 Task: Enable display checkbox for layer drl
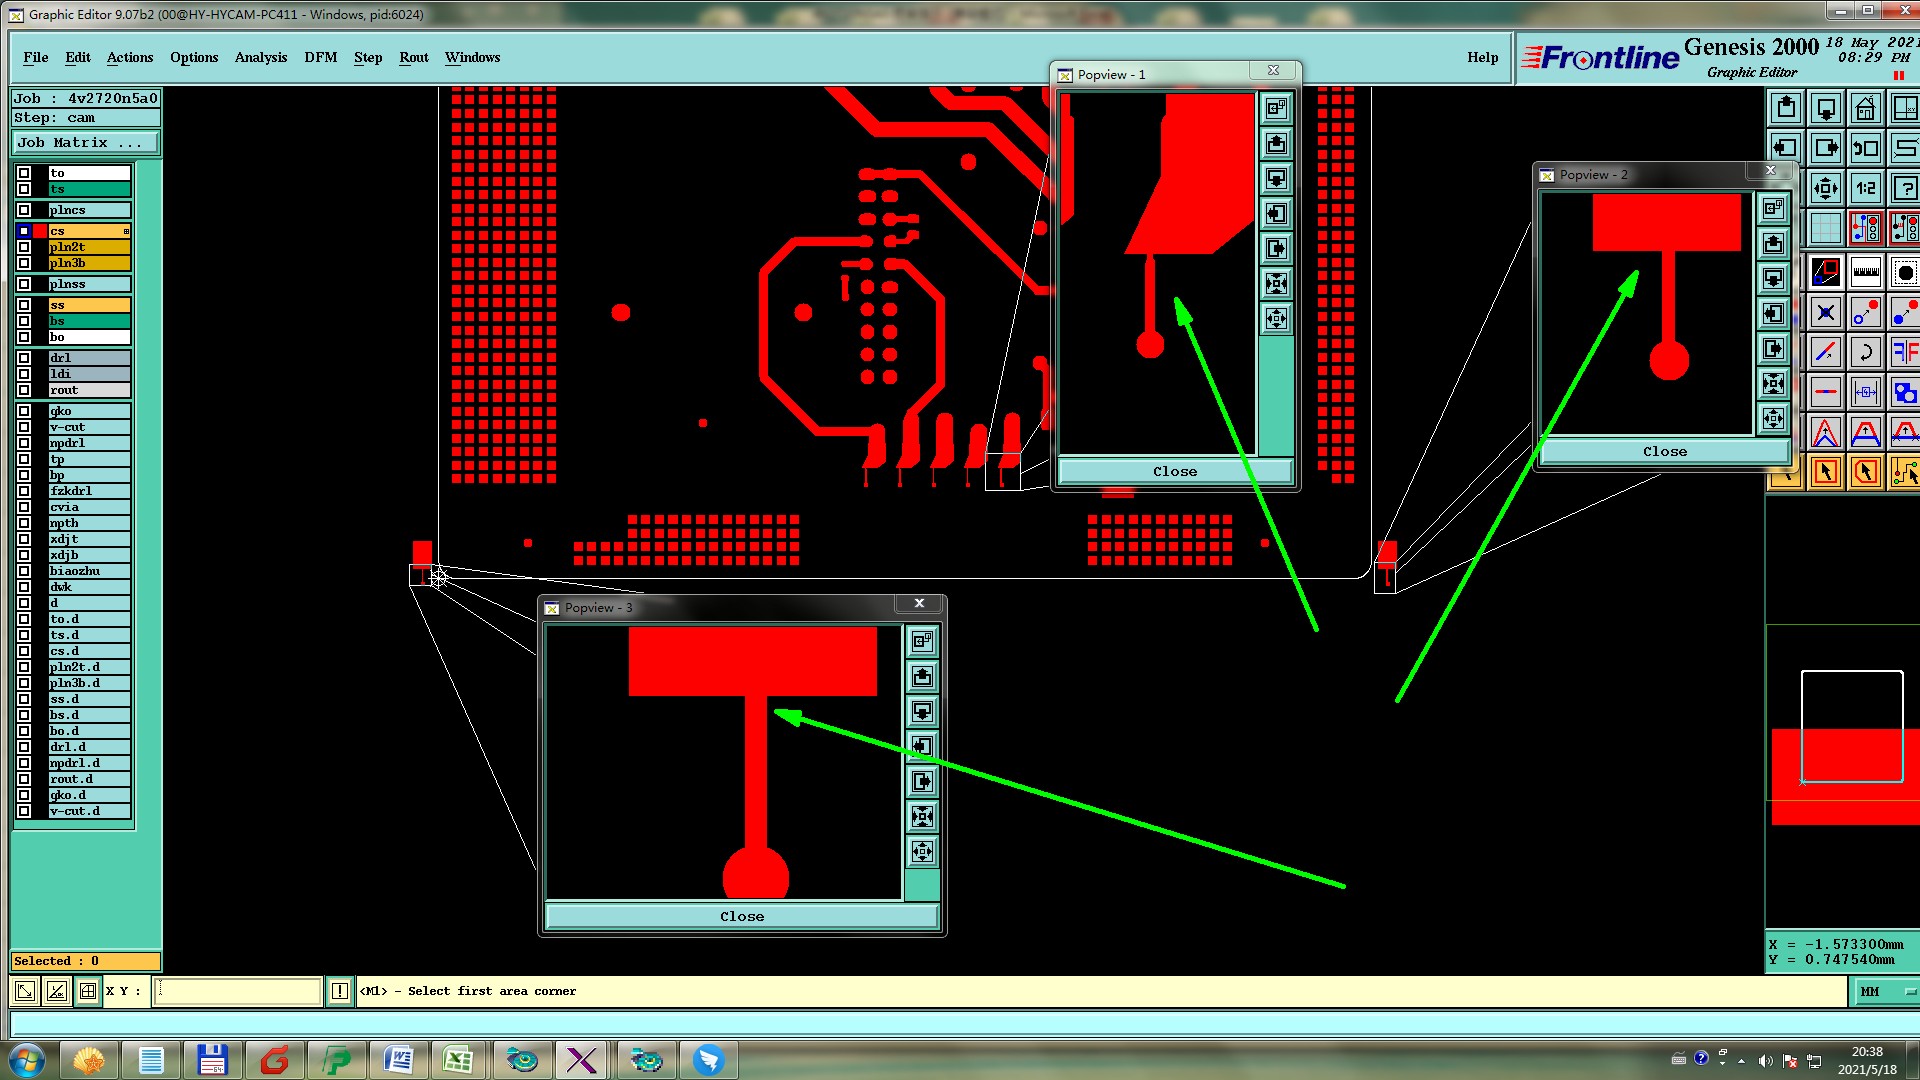[x=24, y=358]
